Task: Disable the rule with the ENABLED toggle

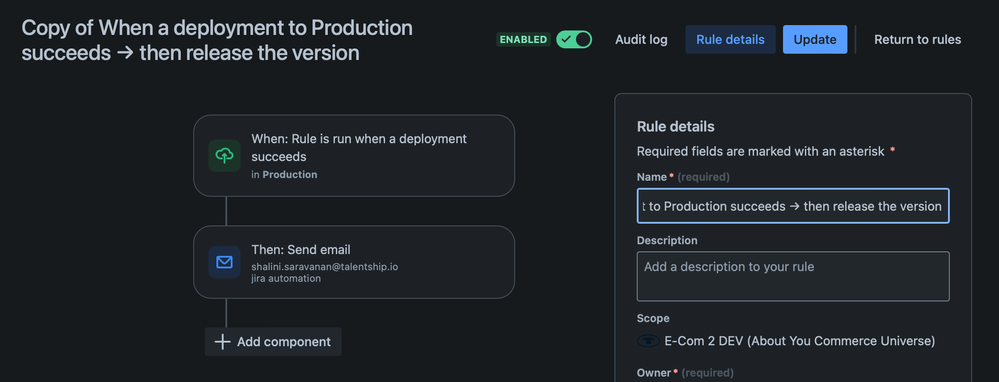Action: (x=574, y=39)
